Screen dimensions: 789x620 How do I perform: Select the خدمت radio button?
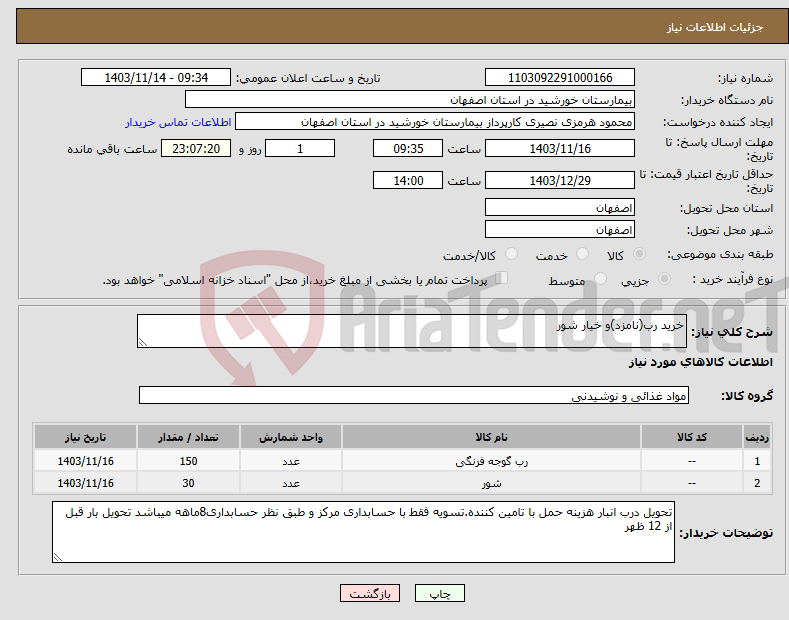point(582,254)
